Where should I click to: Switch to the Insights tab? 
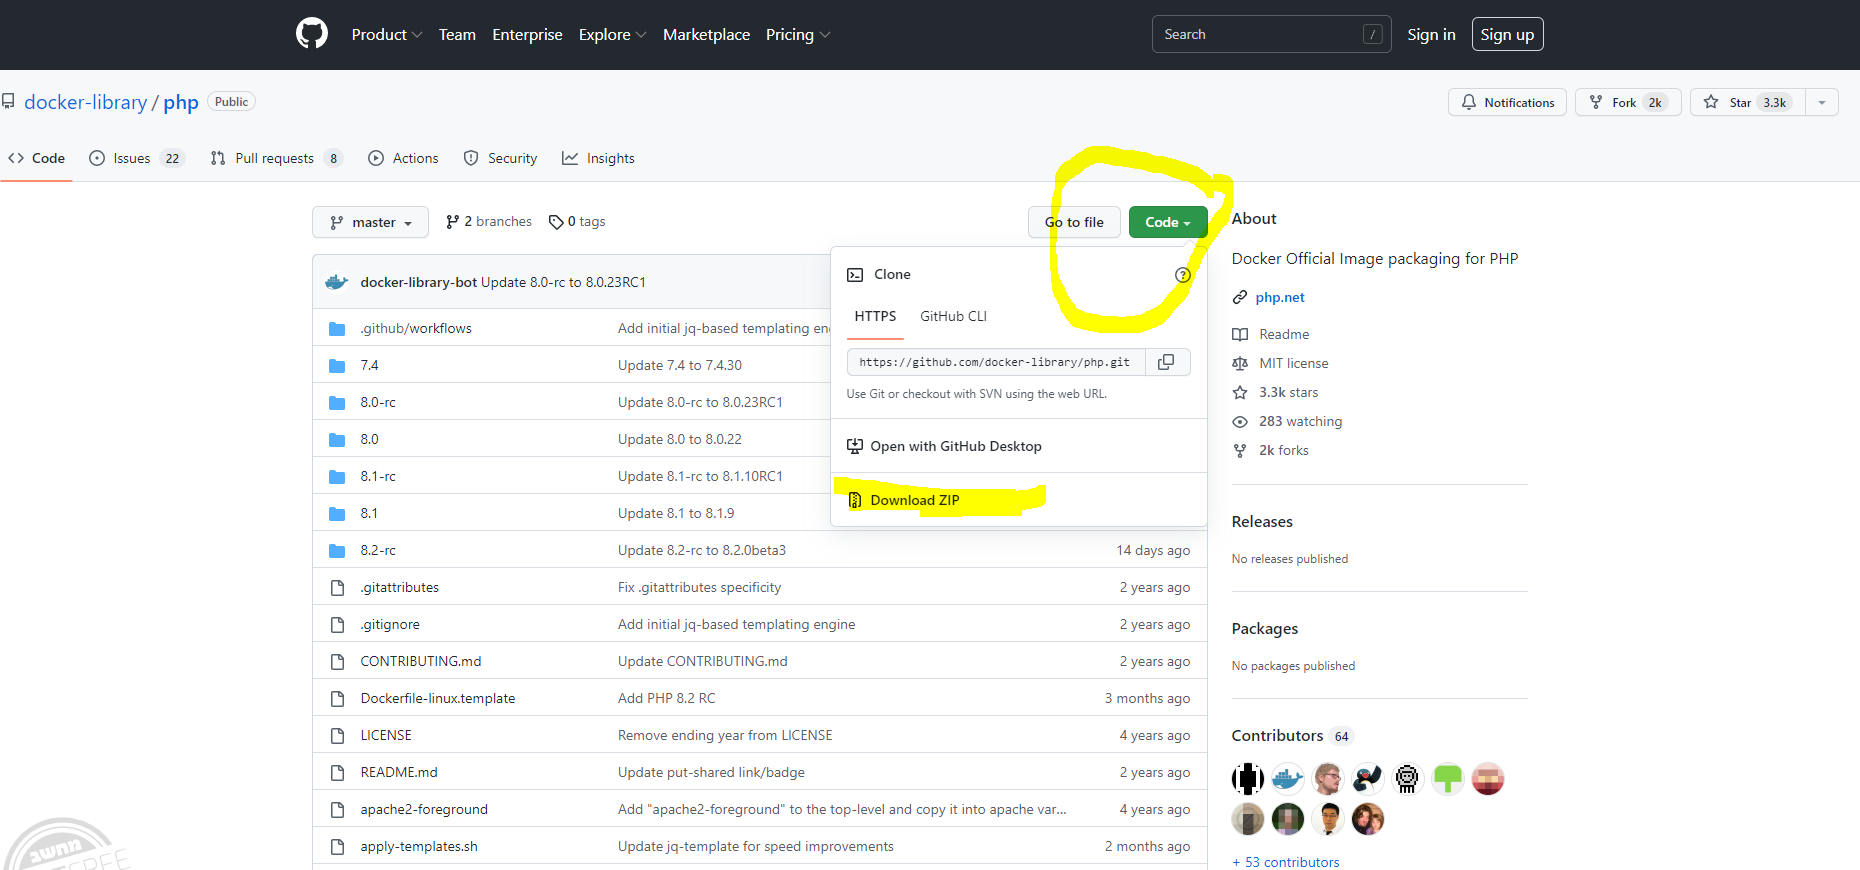(598, 158)
